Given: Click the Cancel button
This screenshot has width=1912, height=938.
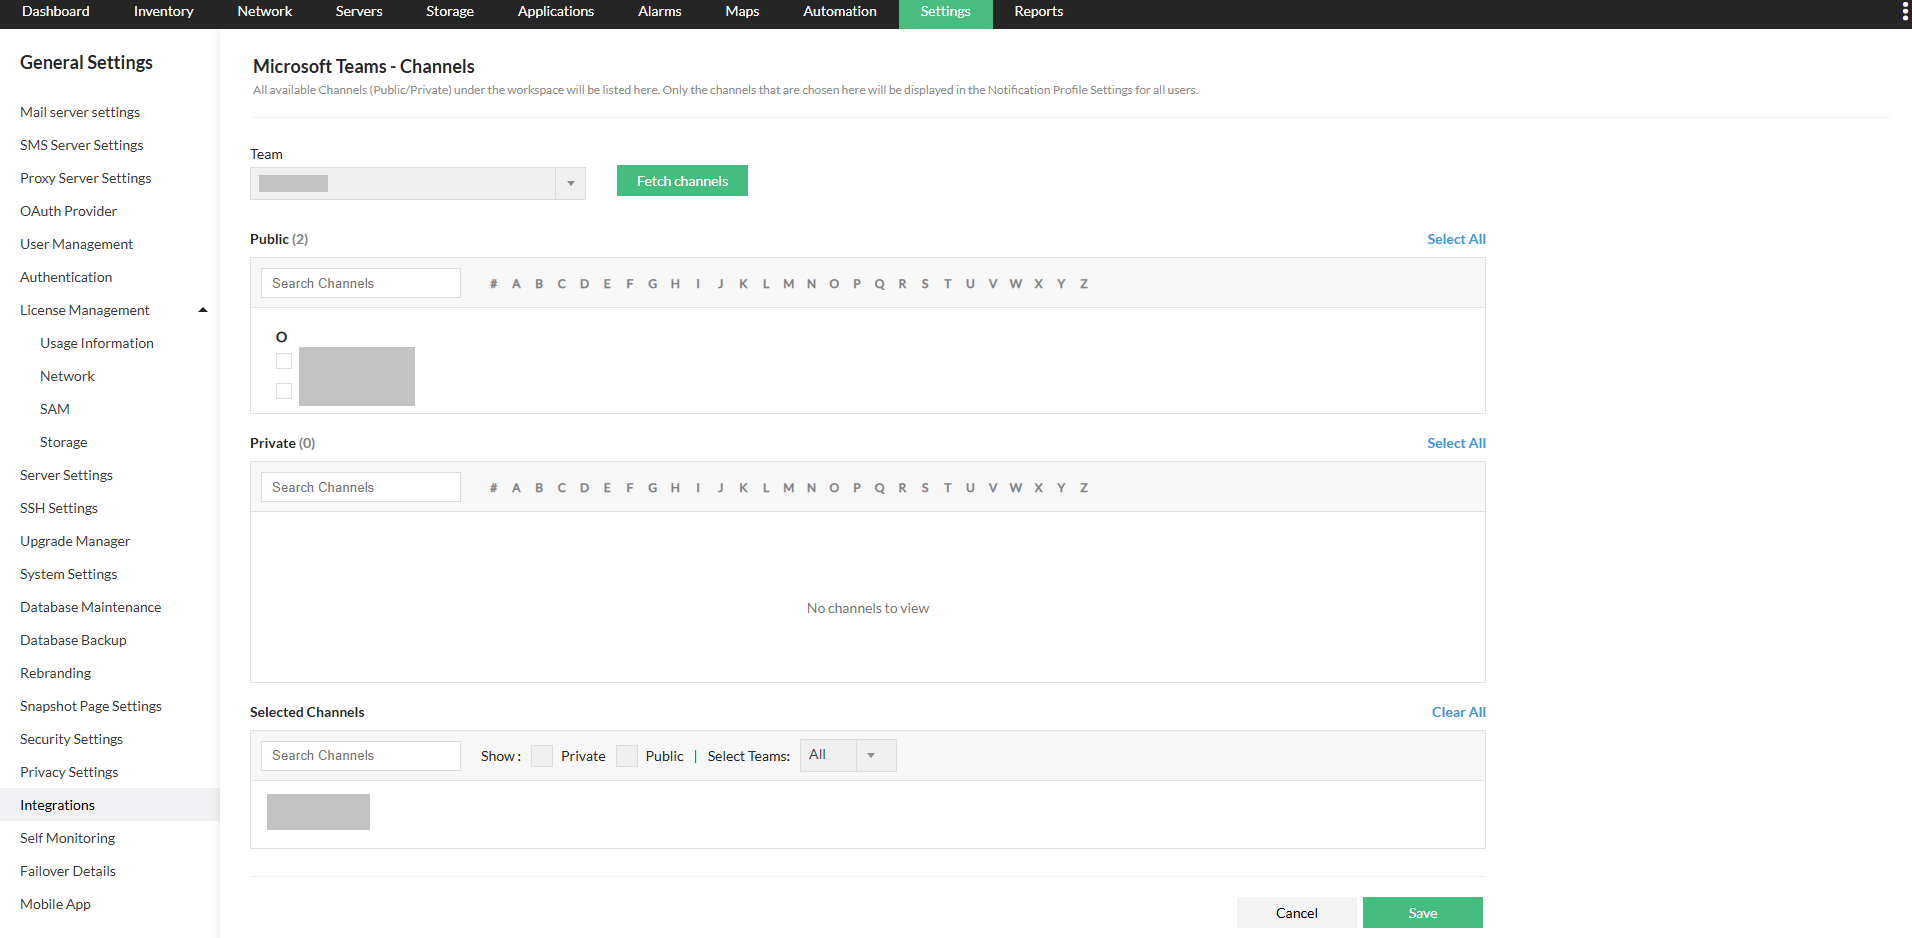Looking at the screenshot, I should point(1297,913).
